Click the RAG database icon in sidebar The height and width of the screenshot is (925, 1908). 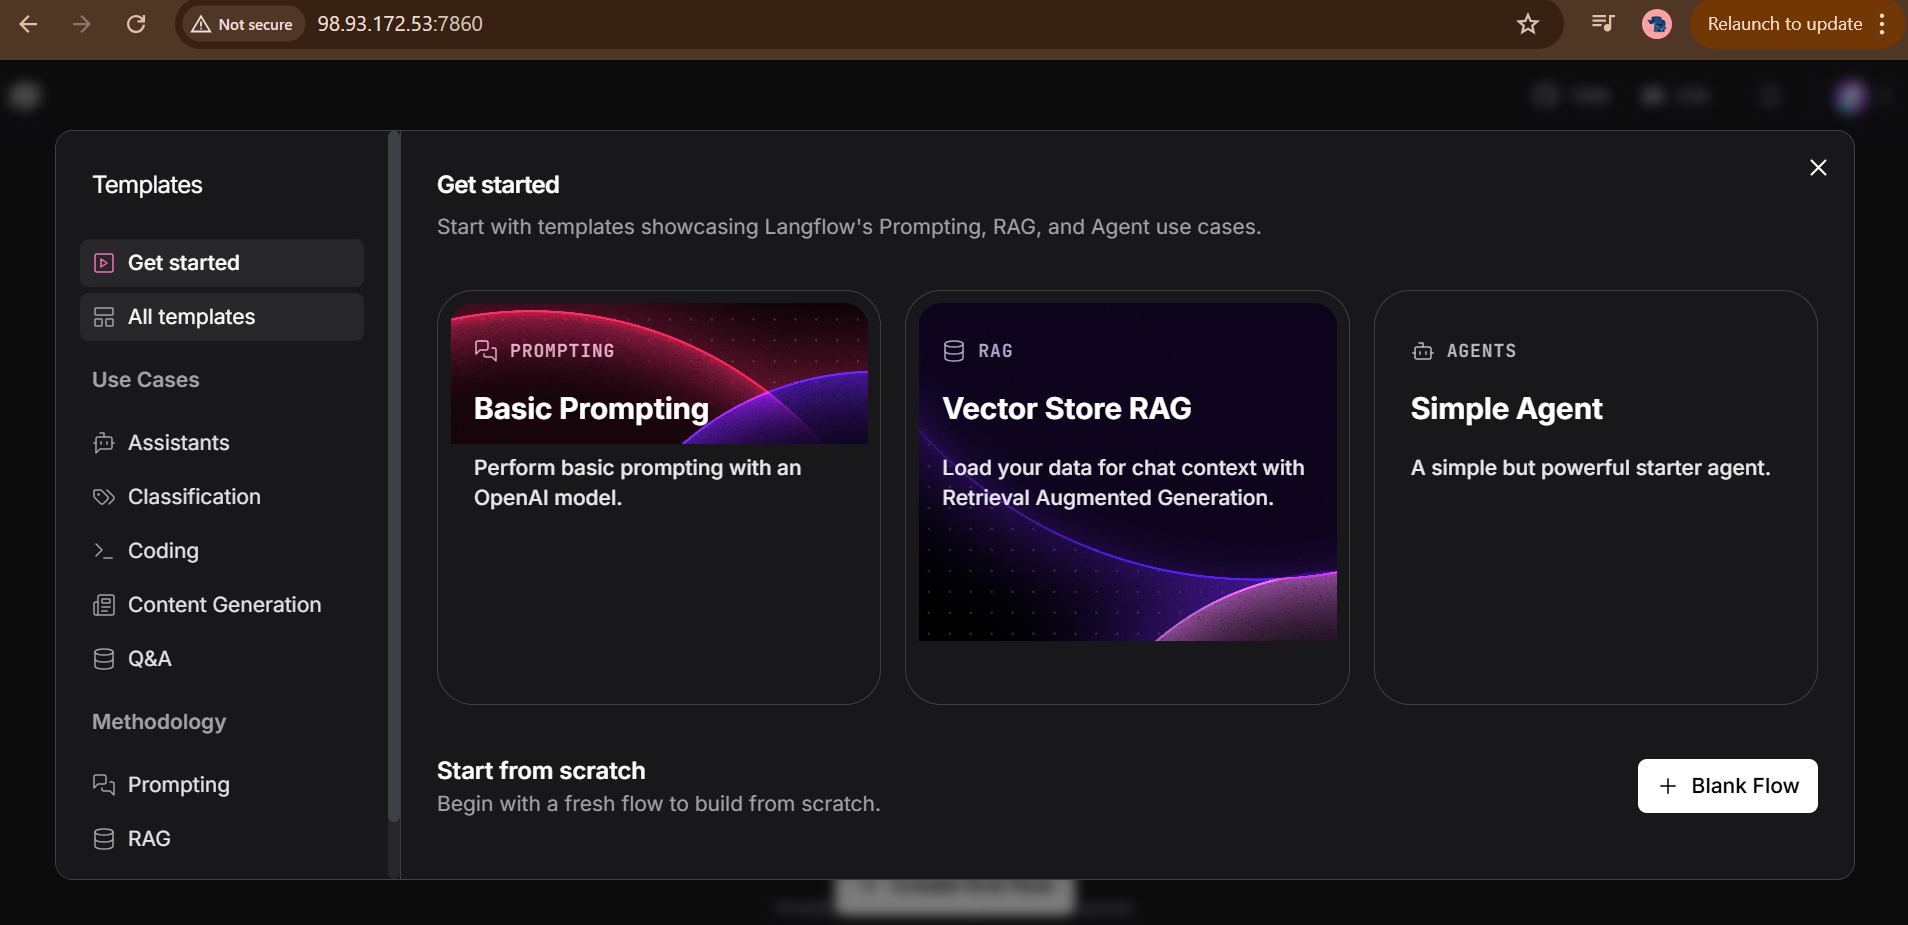pyautogui.click(x=104, y=839)
